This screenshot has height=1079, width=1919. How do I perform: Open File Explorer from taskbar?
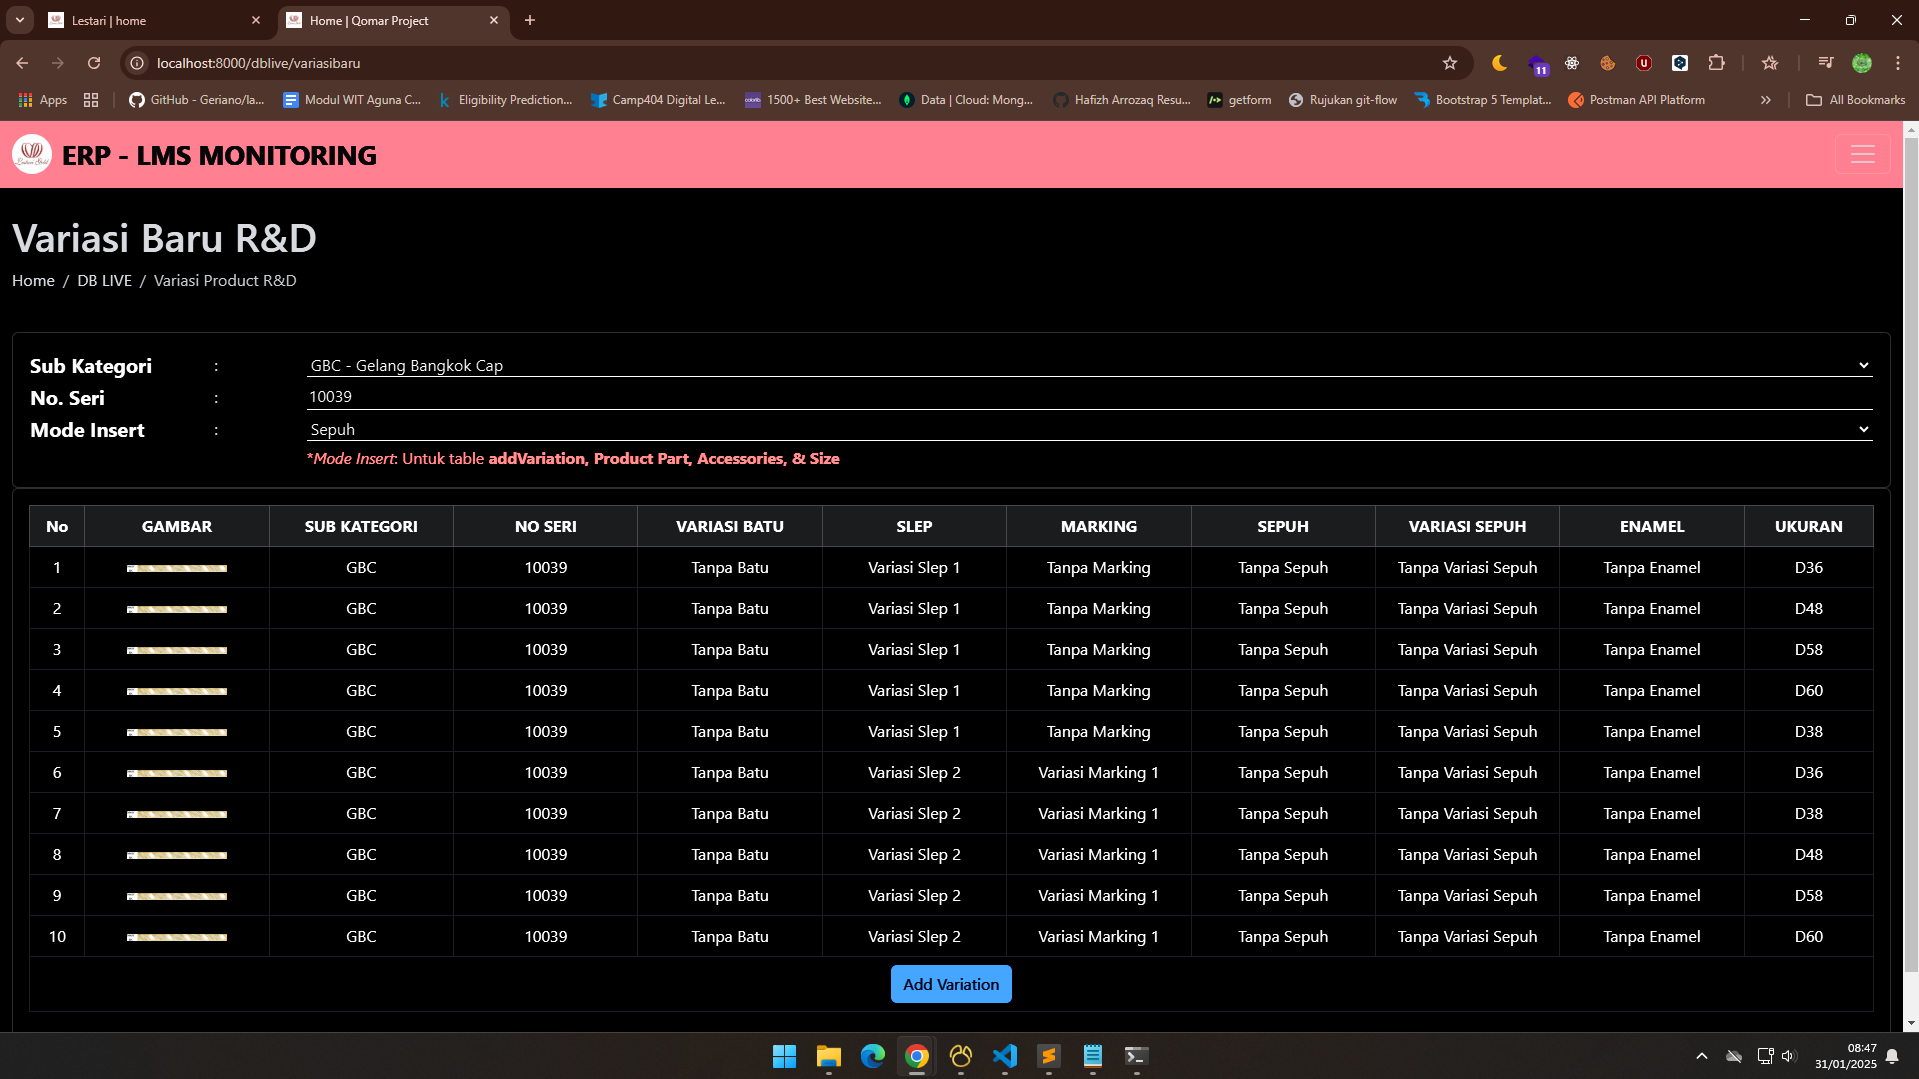coord(828,1056)
